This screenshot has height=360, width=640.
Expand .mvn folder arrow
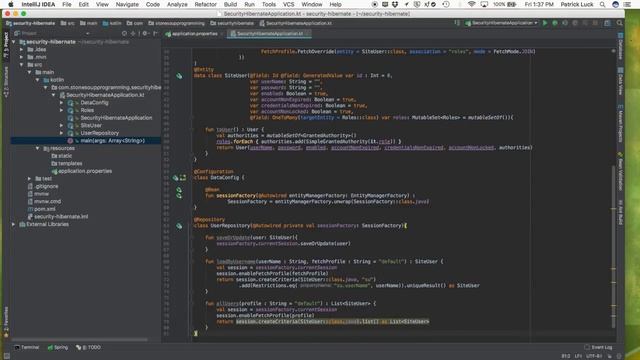tap(22, 57)
